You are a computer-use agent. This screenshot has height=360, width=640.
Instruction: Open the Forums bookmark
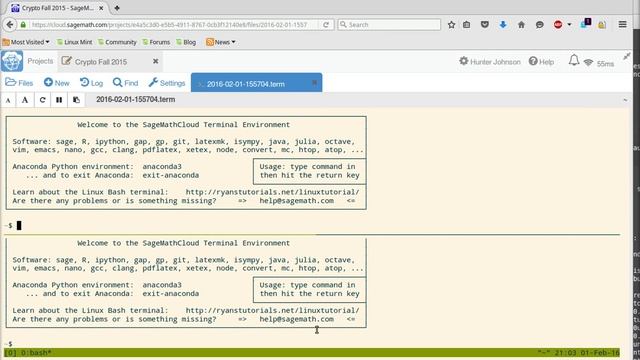(156, 42)
